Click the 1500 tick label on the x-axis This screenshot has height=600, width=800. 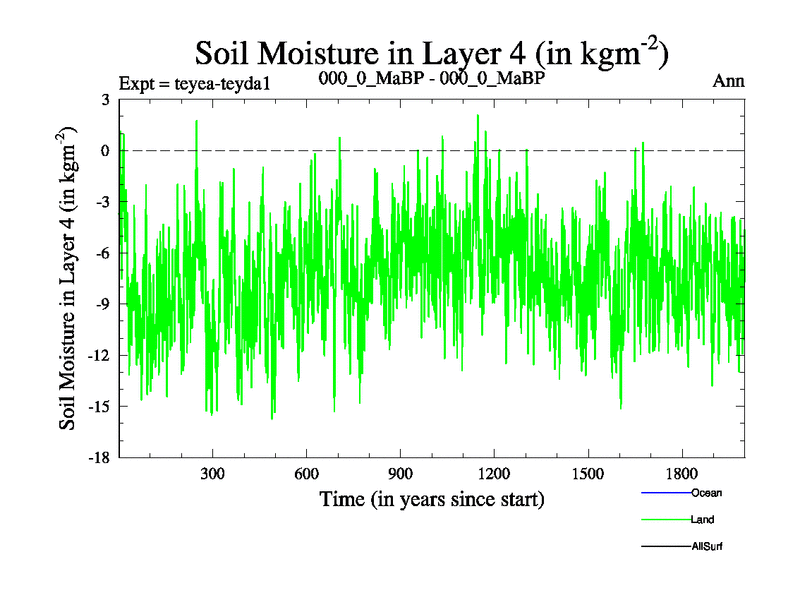click(x=588, y=473)
